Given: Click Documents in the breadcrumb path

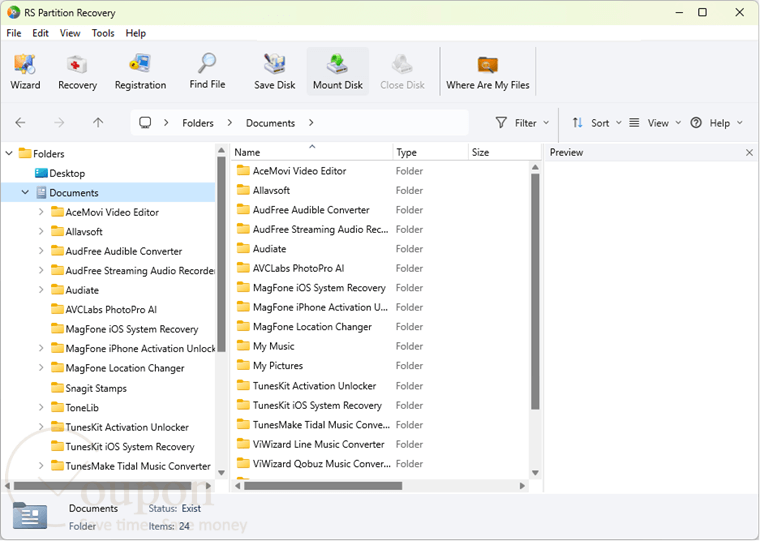Looking at the screenshot, I should (270, 123).
